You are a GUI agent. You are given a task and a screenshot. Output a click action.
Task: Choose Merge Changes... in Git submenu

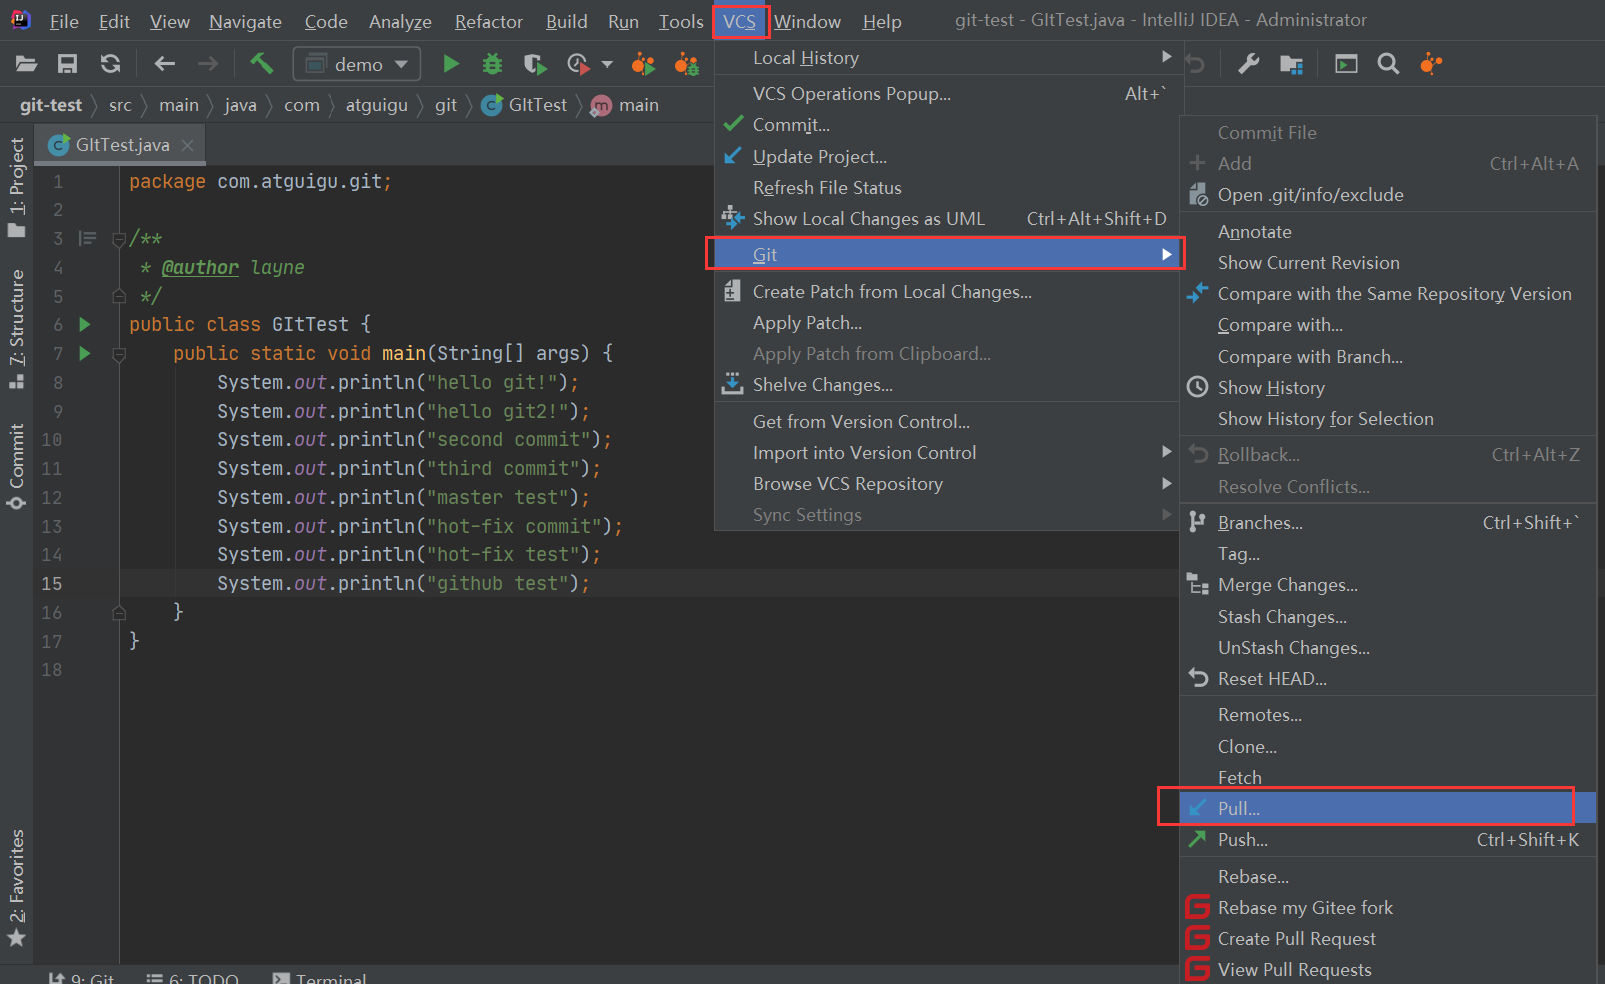[1388, 585]
